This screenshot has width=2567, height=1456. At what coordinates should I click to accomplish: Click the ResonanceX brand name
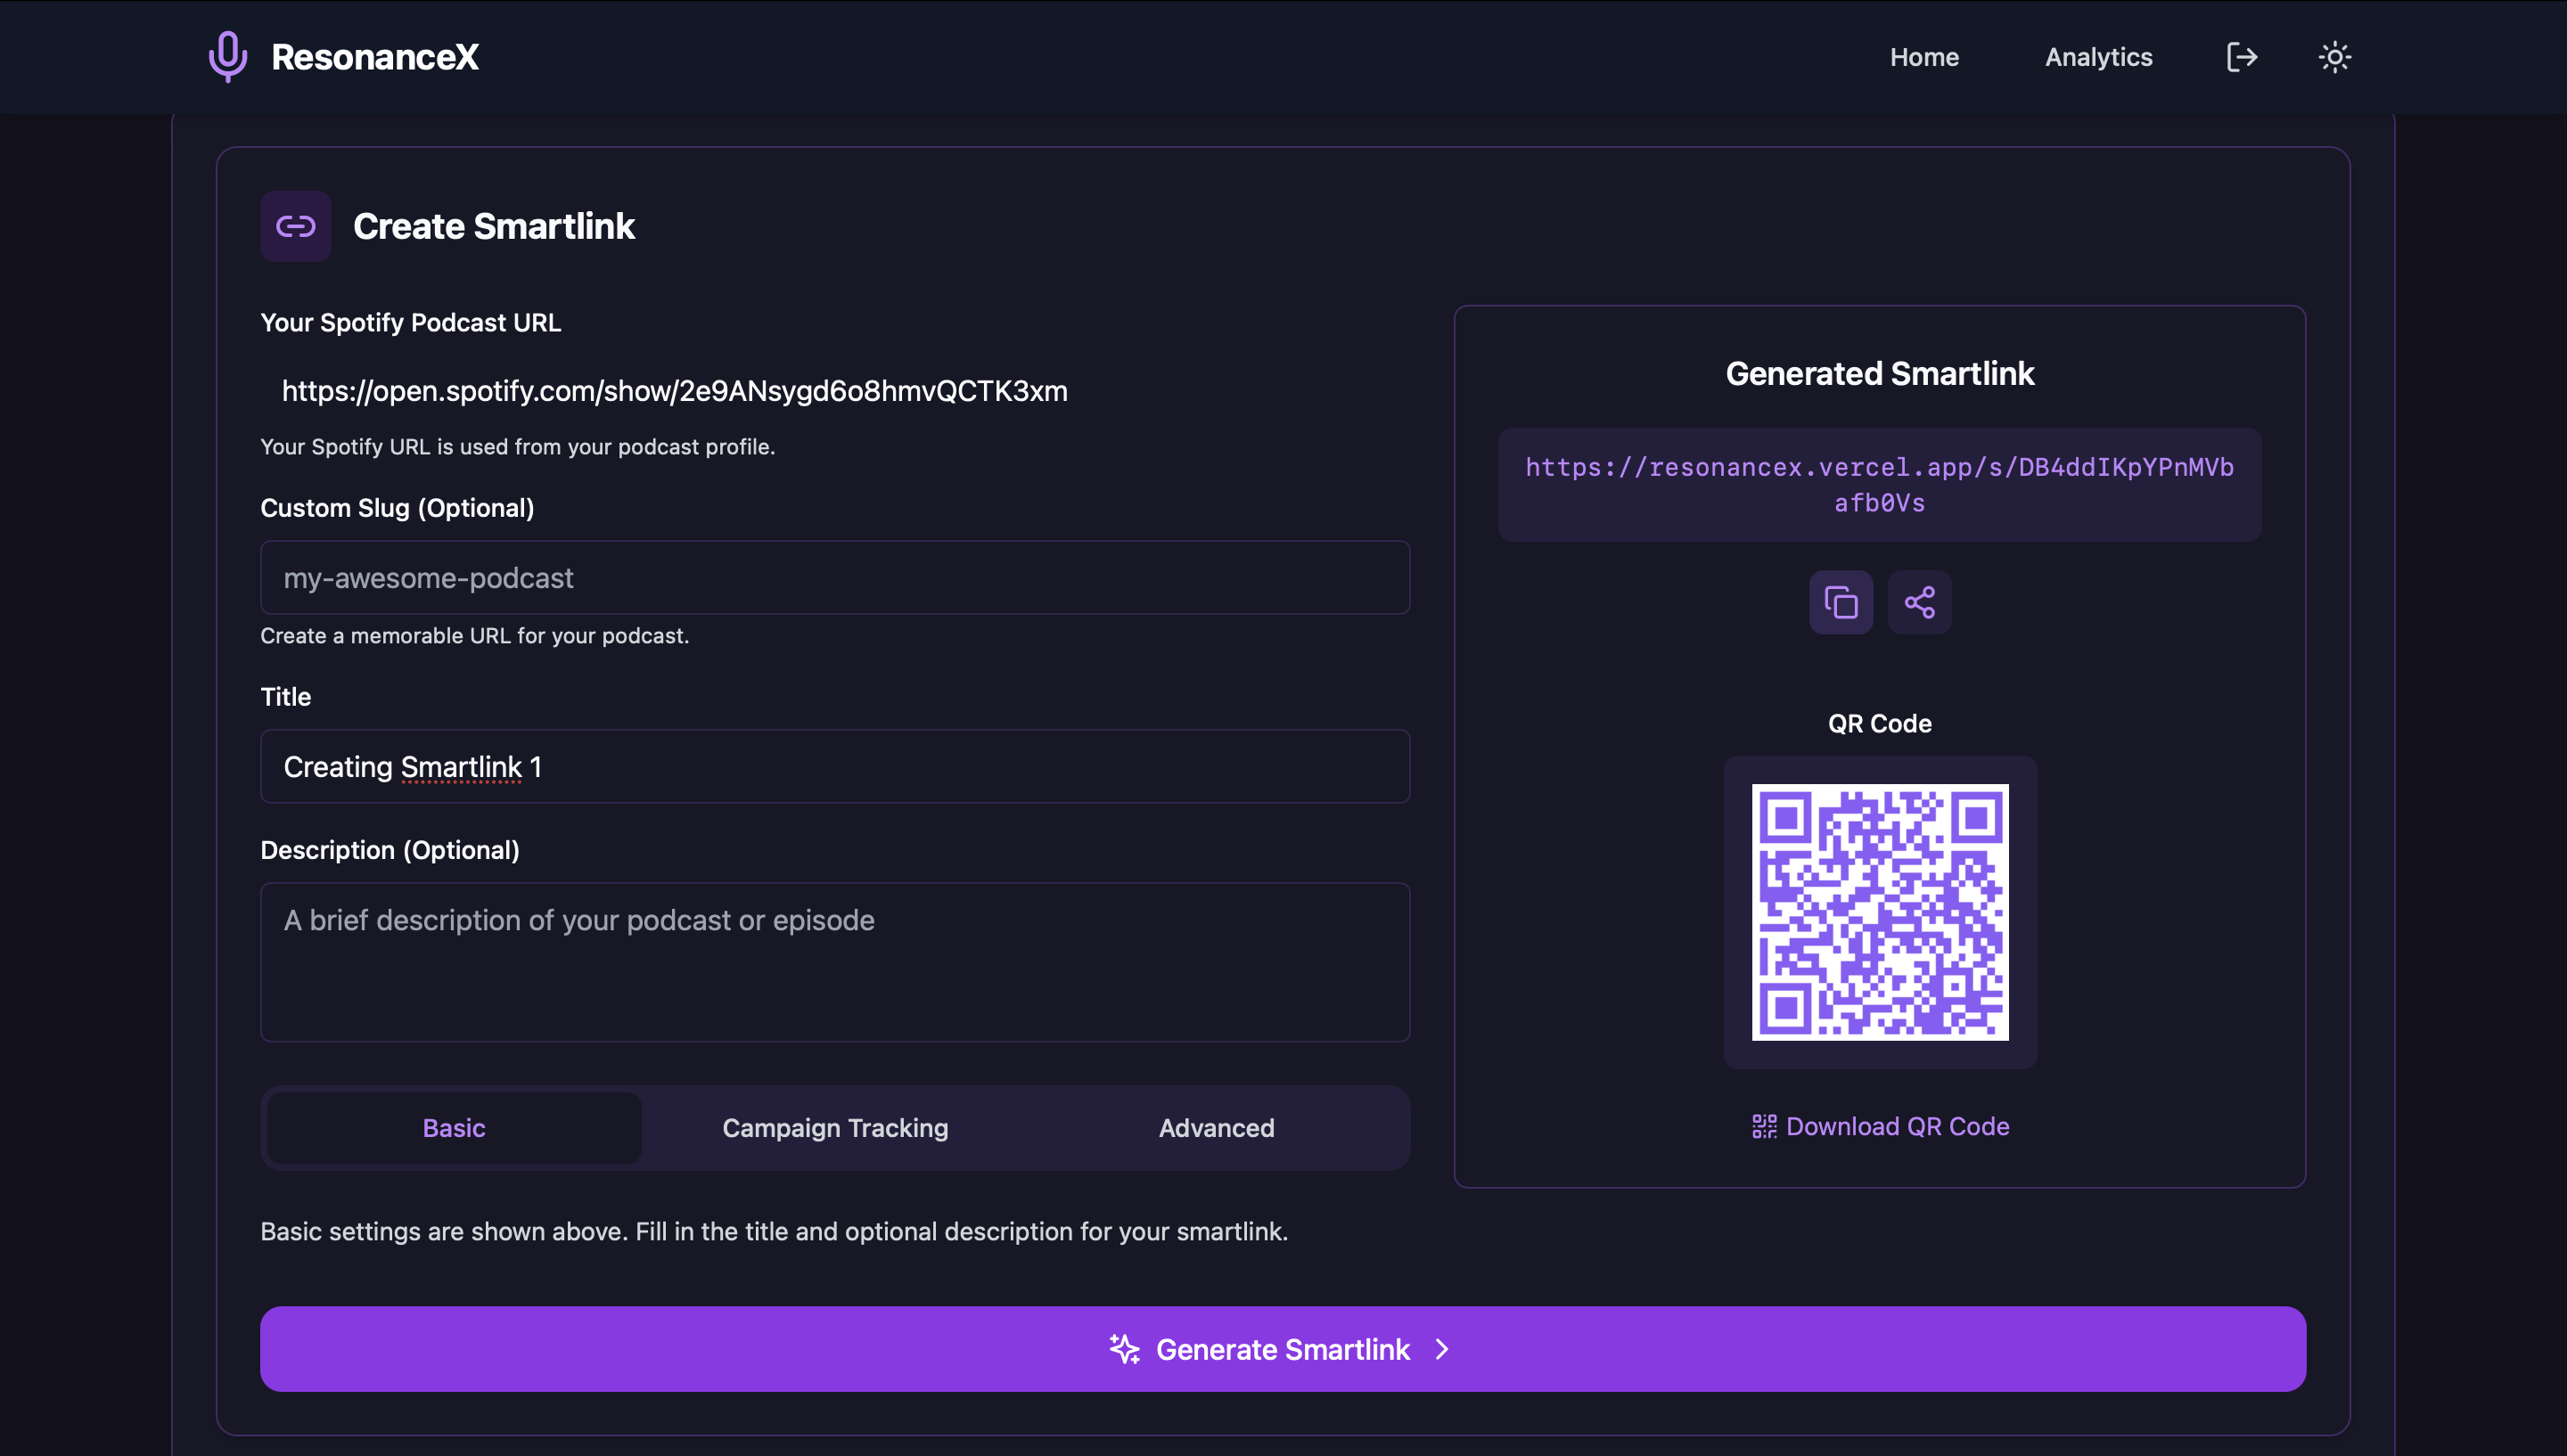(375, 57)
